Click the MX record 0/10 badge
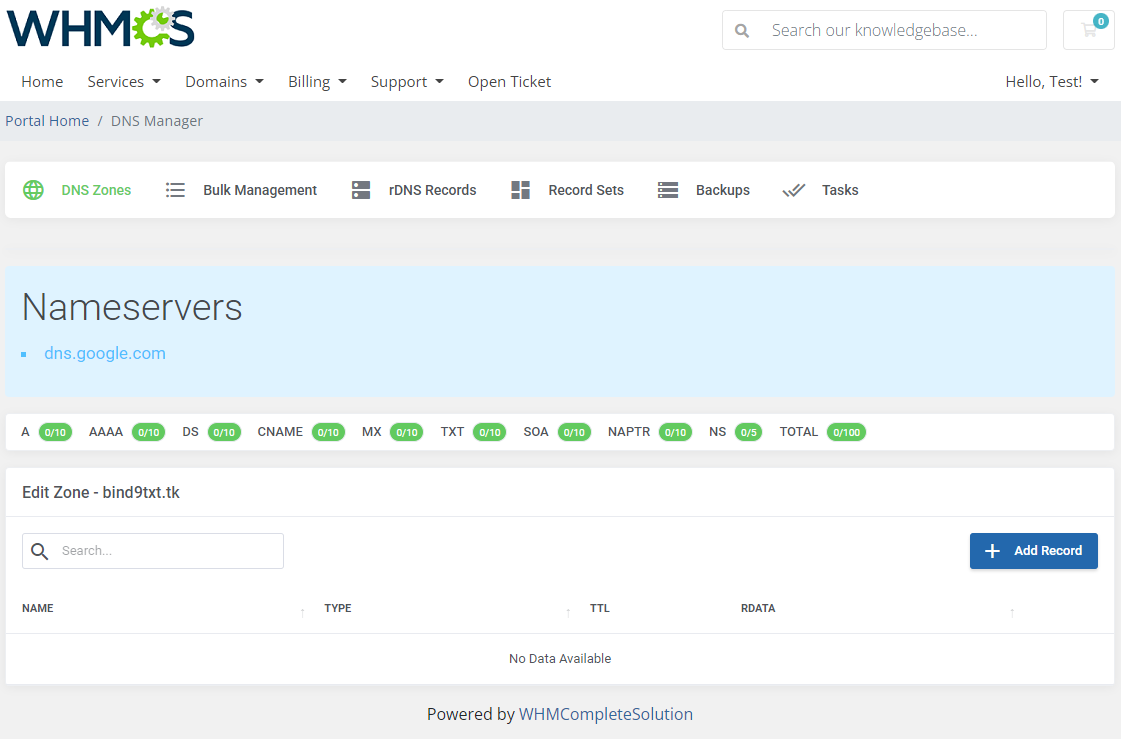Screen dimensions: 1121x739 pos(407,432)
